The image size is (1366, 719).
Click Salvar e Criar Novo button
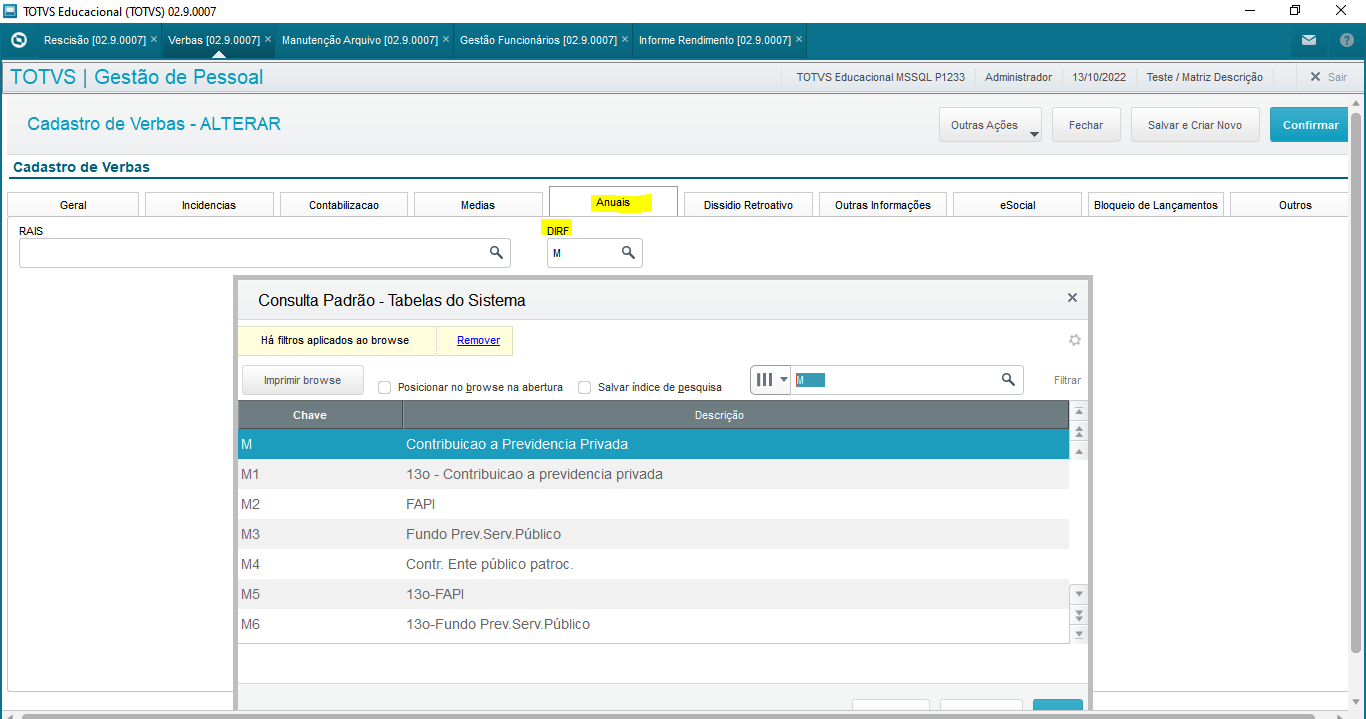[1195, 125]
